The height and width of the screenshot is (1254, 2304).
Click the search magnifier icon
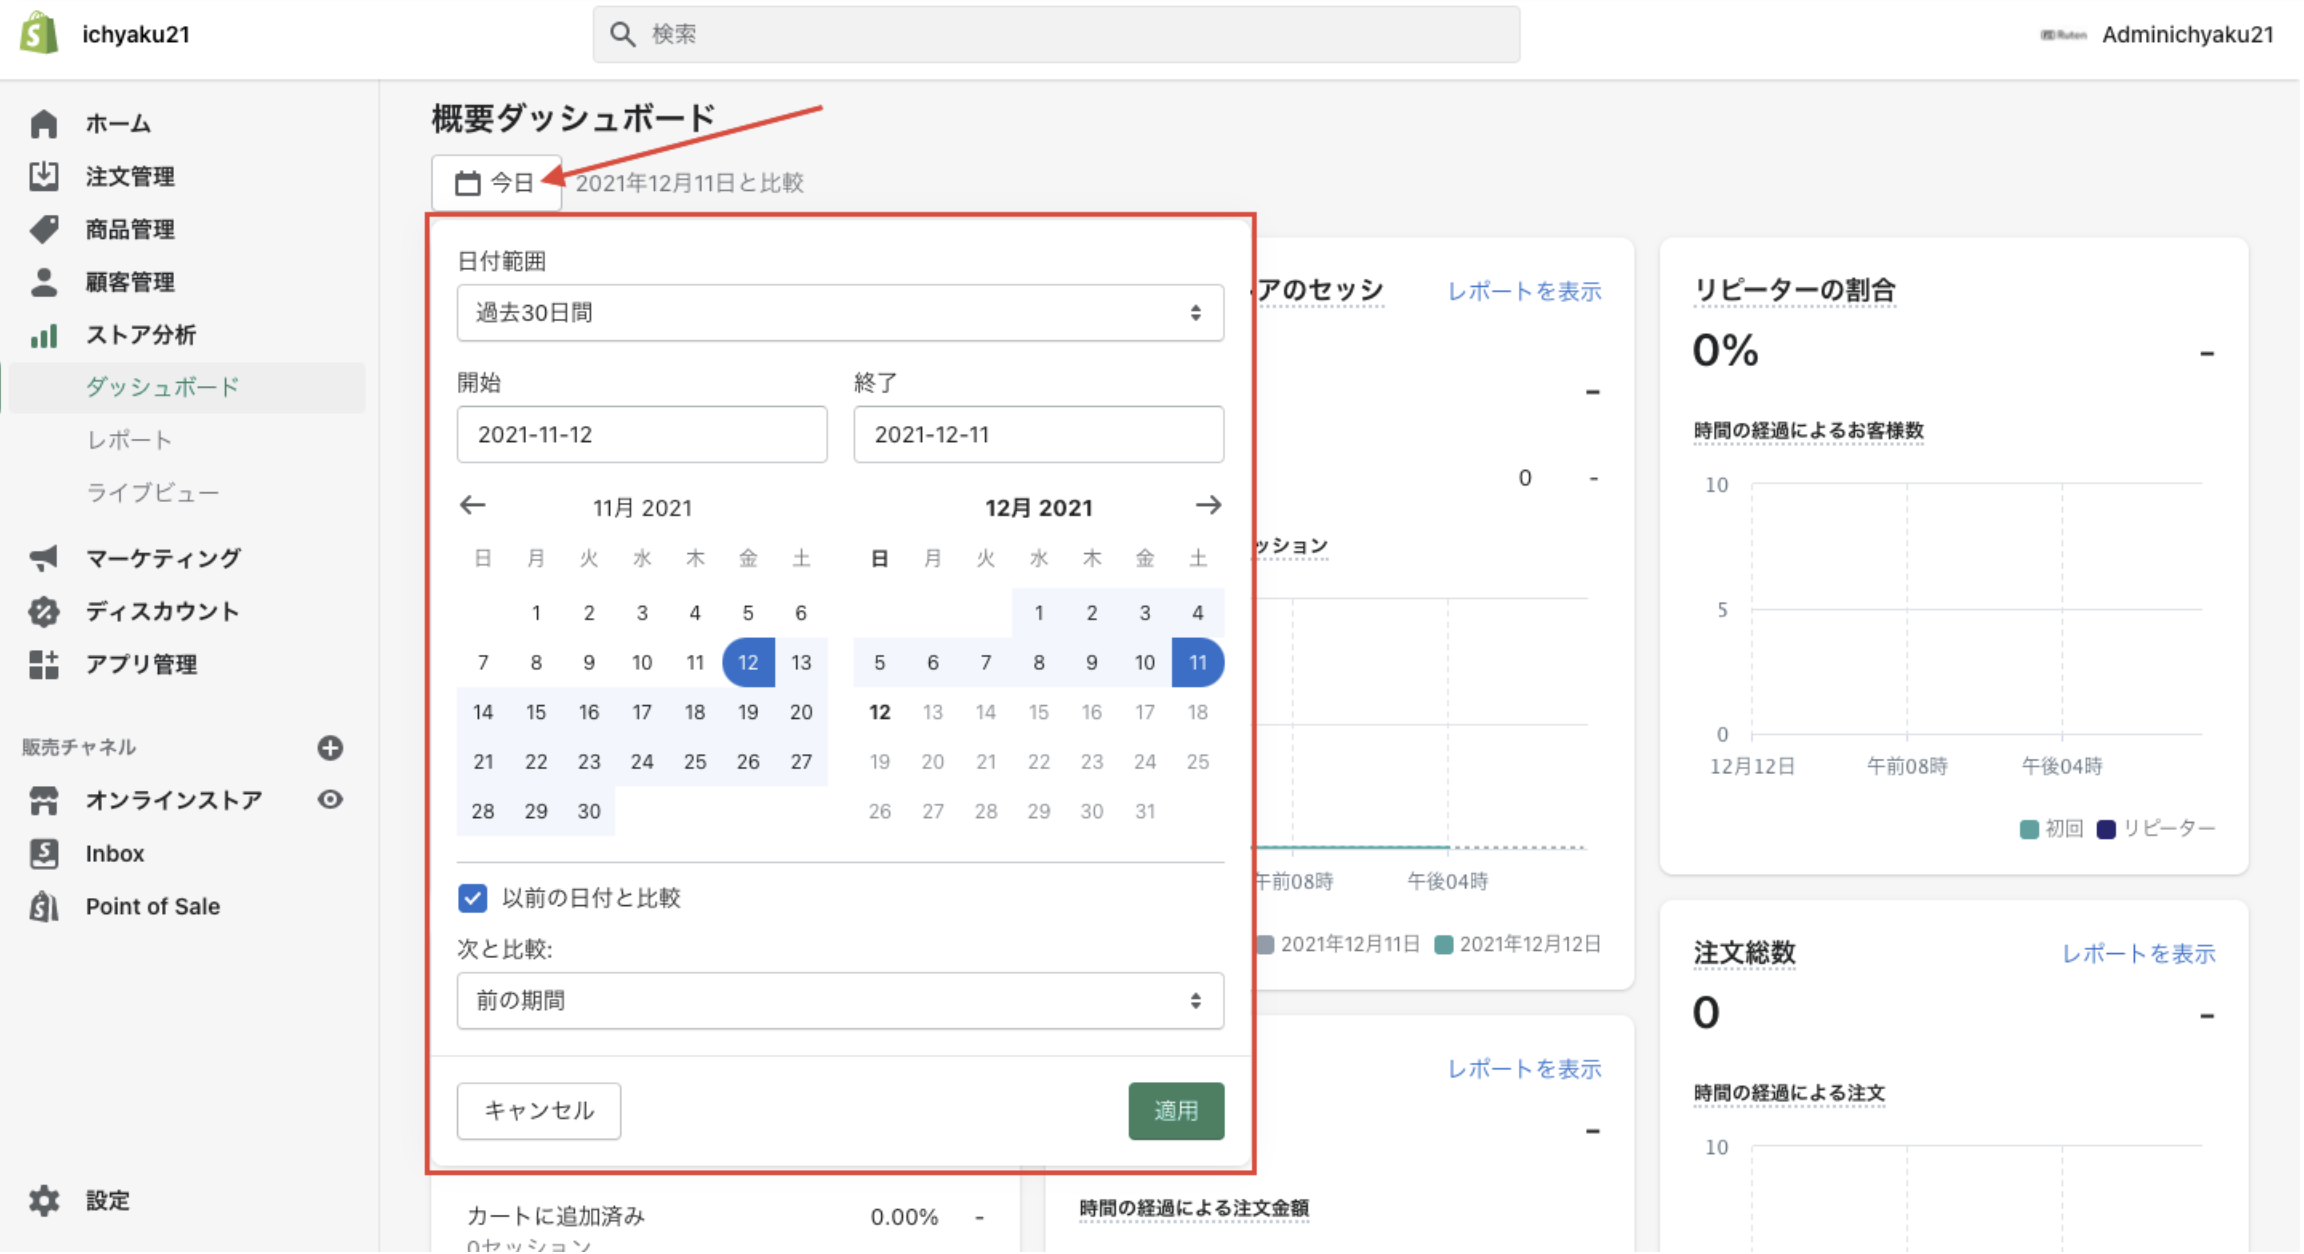(622, 34)
